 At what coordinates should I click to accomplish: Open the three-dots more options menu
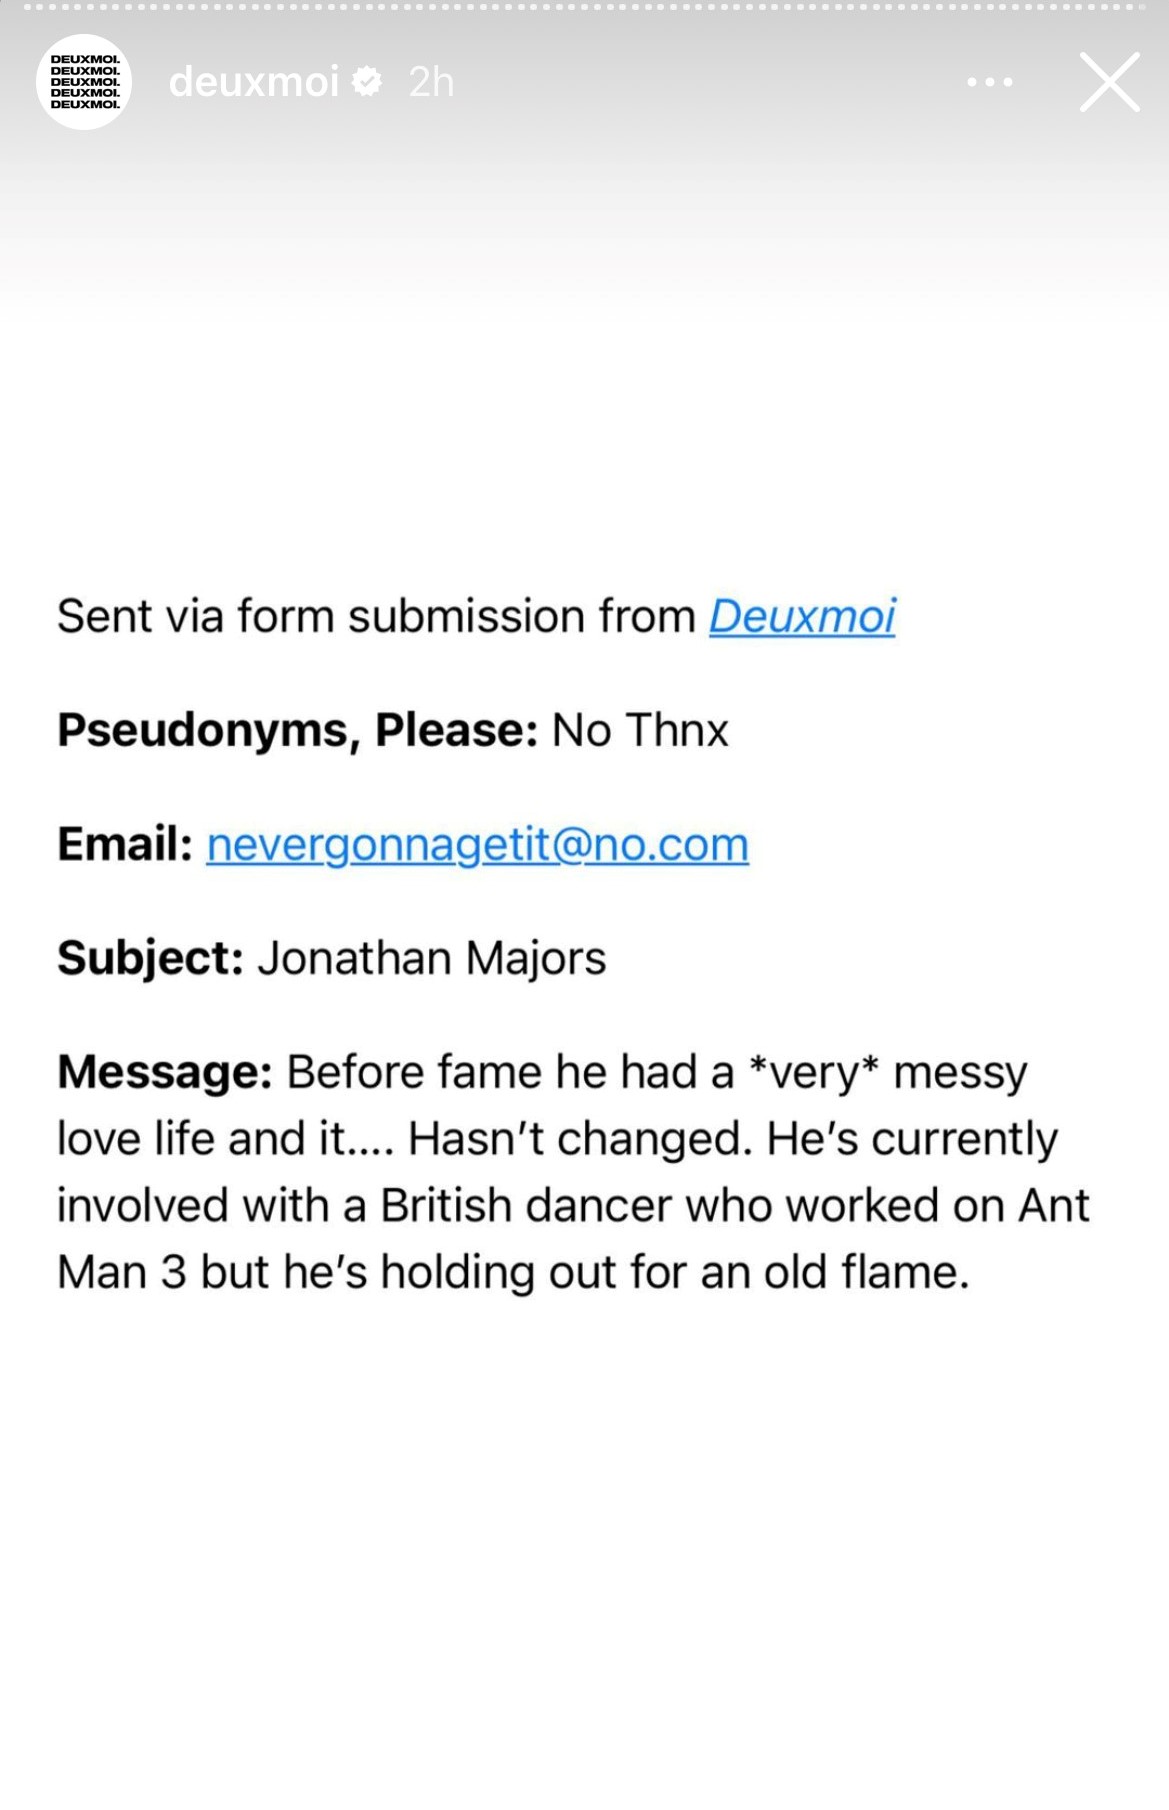coord(990,82)
